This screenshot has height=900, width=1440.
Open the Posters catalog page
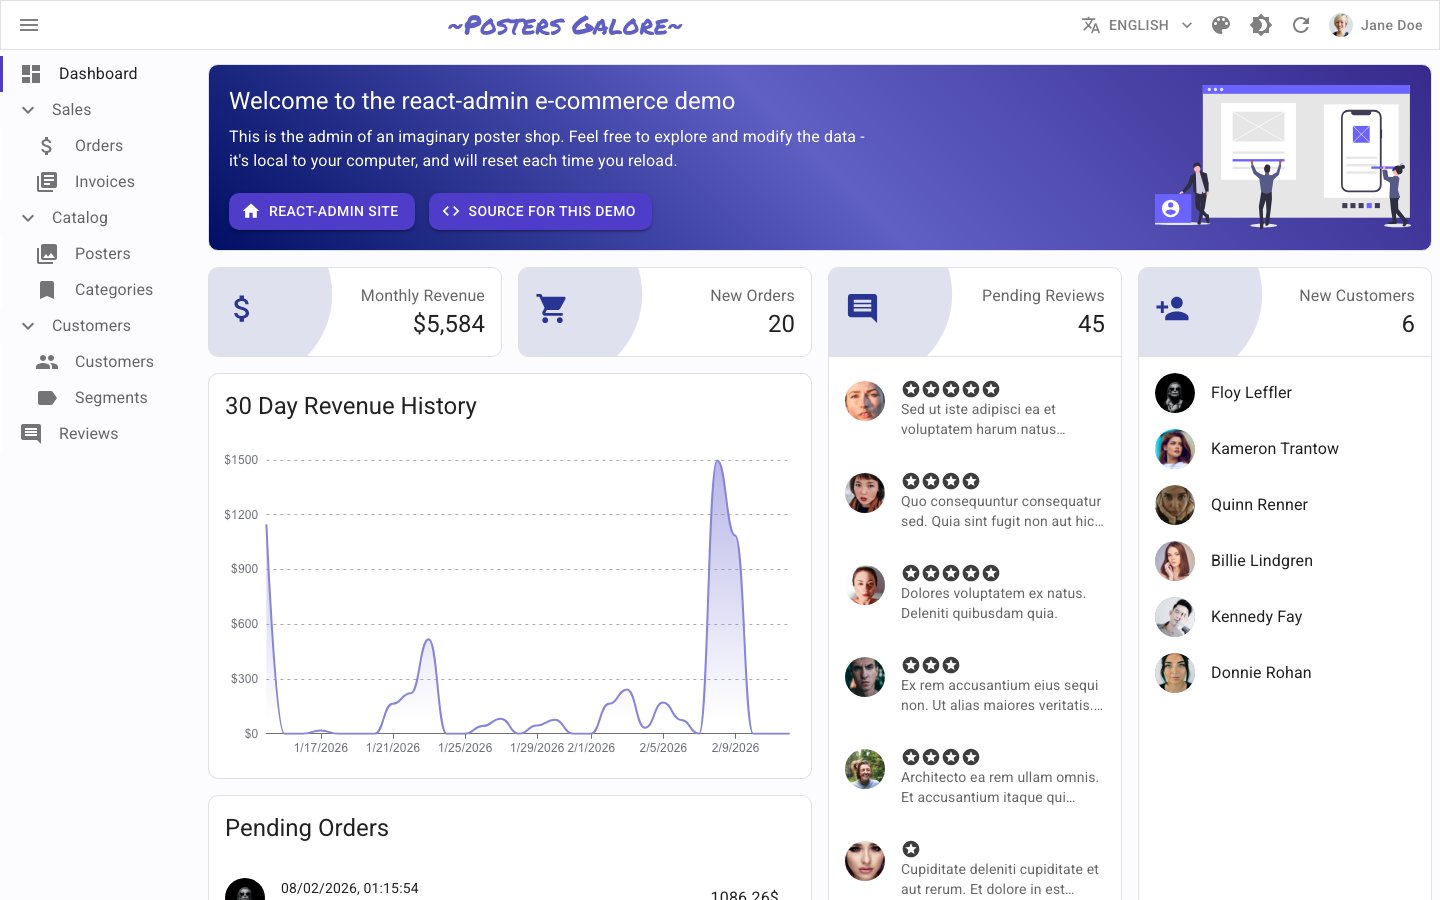click(102, 254)
